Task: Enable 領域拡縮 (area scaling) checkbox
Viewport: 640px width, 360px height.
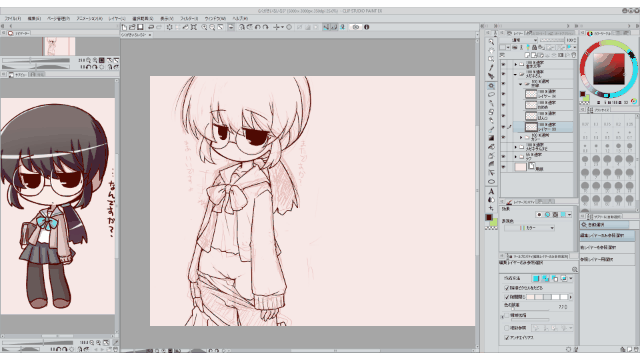Action: (x=507, y=316)
